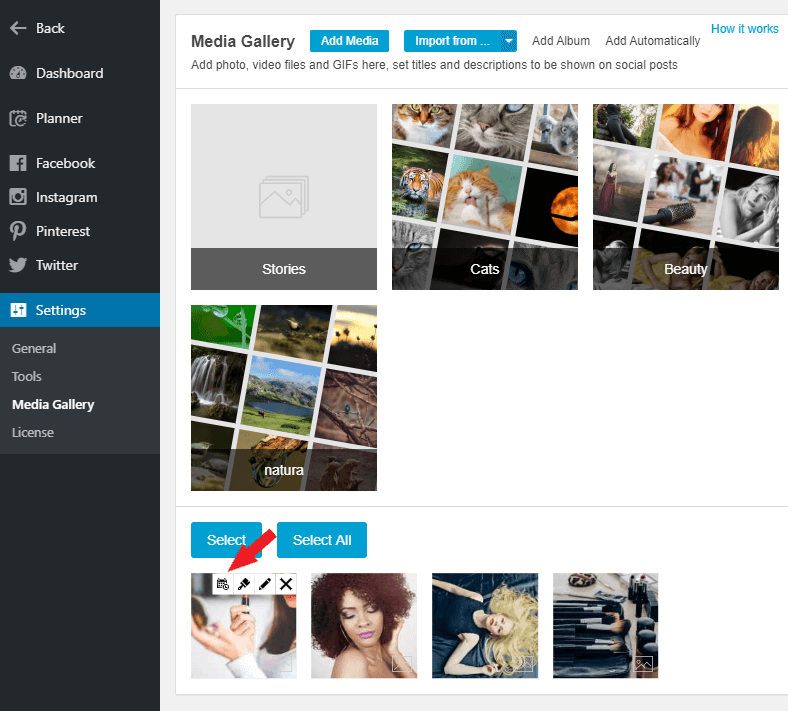Click the Planner calendar icon
Screen dimensions: 788x711
point(18,119)
